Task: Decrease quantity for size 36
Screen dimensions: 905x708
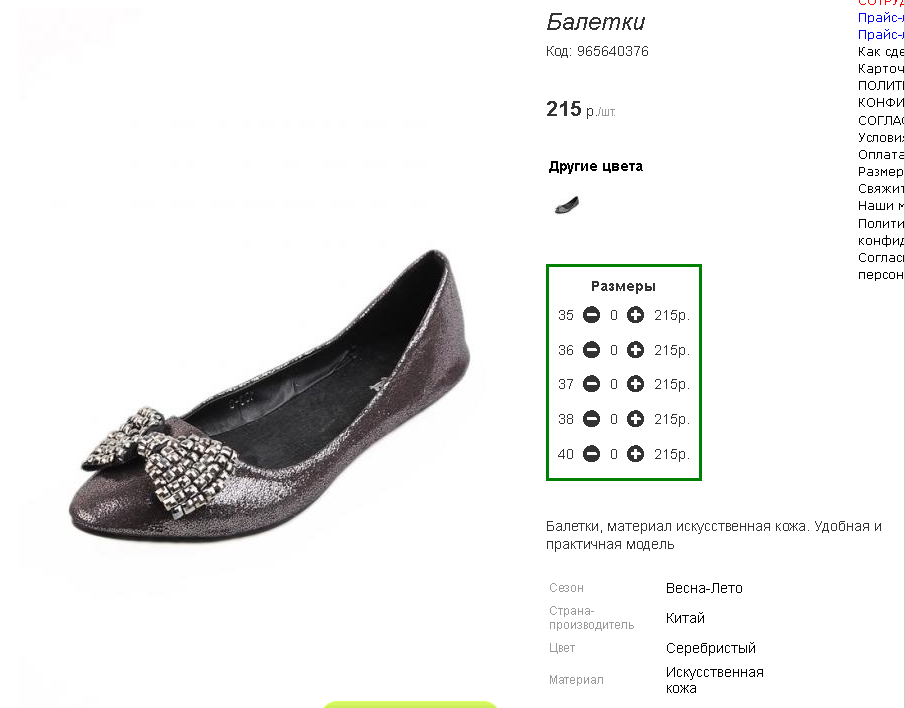Action: click(591, 350)
